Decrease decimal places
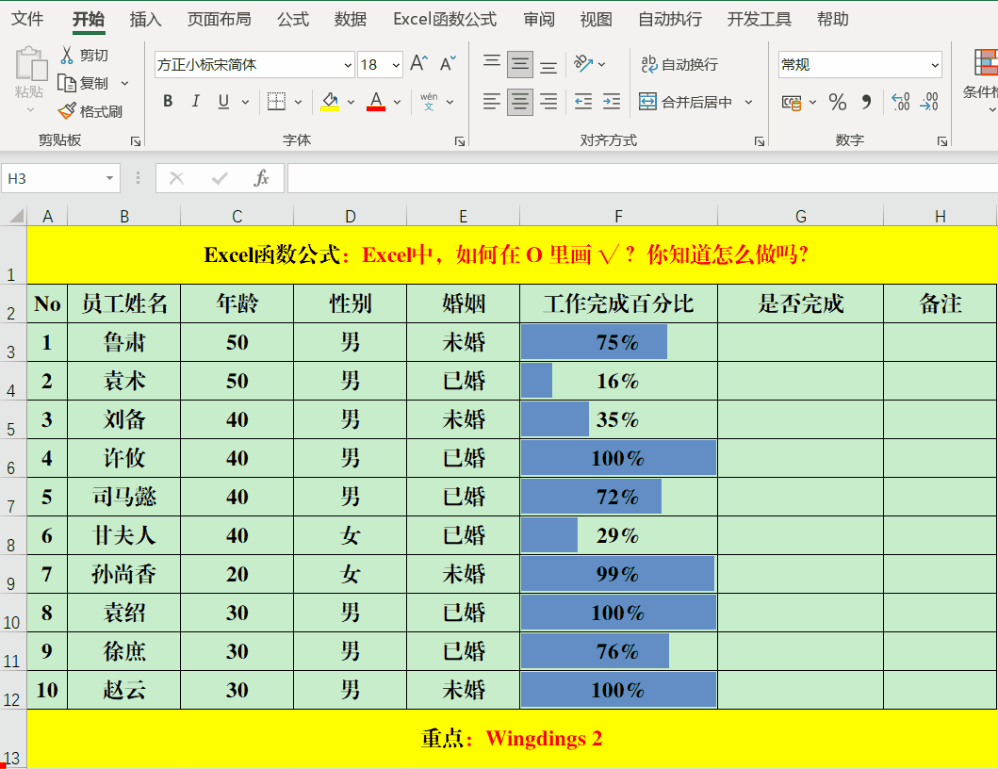Image resolution: width=998 pixels, height=769 pixels. point(929,102)
